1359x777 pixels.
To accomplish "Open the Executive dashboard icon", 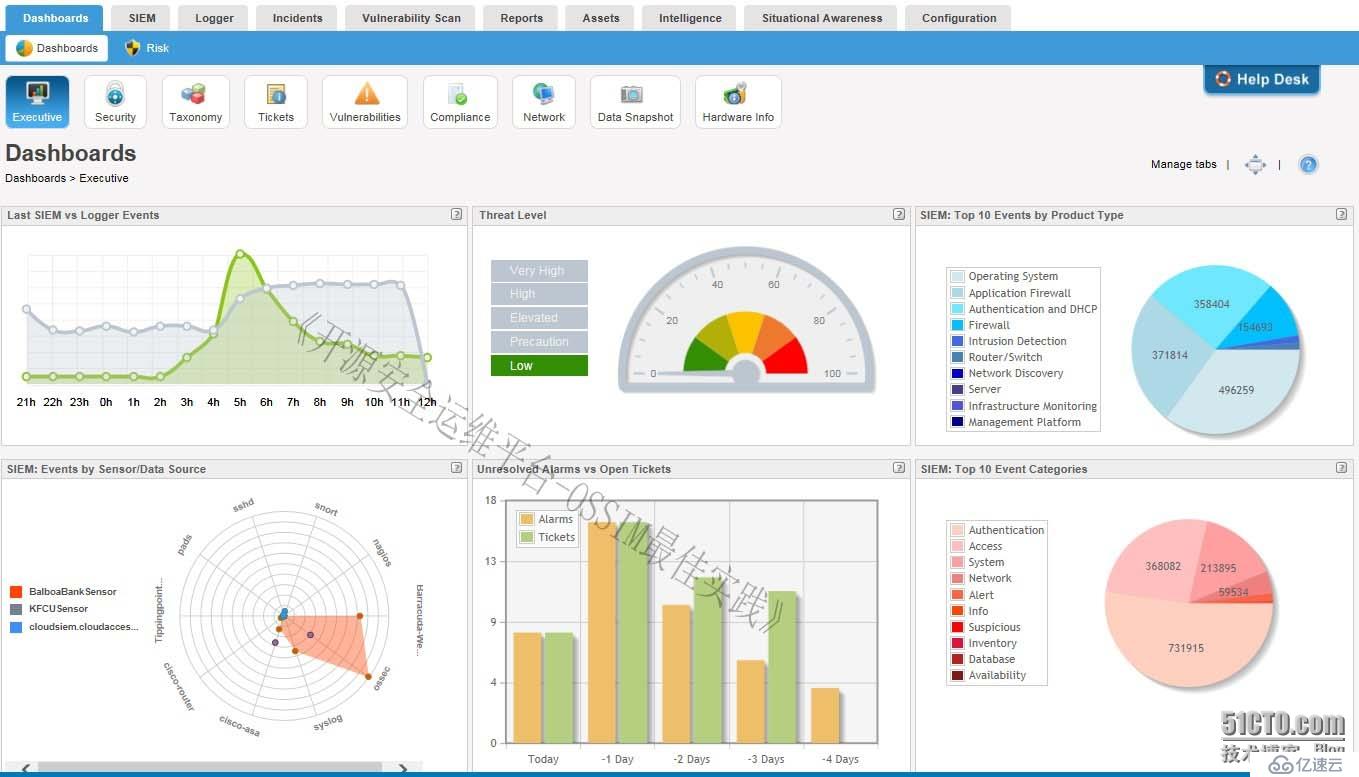I will click(x=37, y=102).
